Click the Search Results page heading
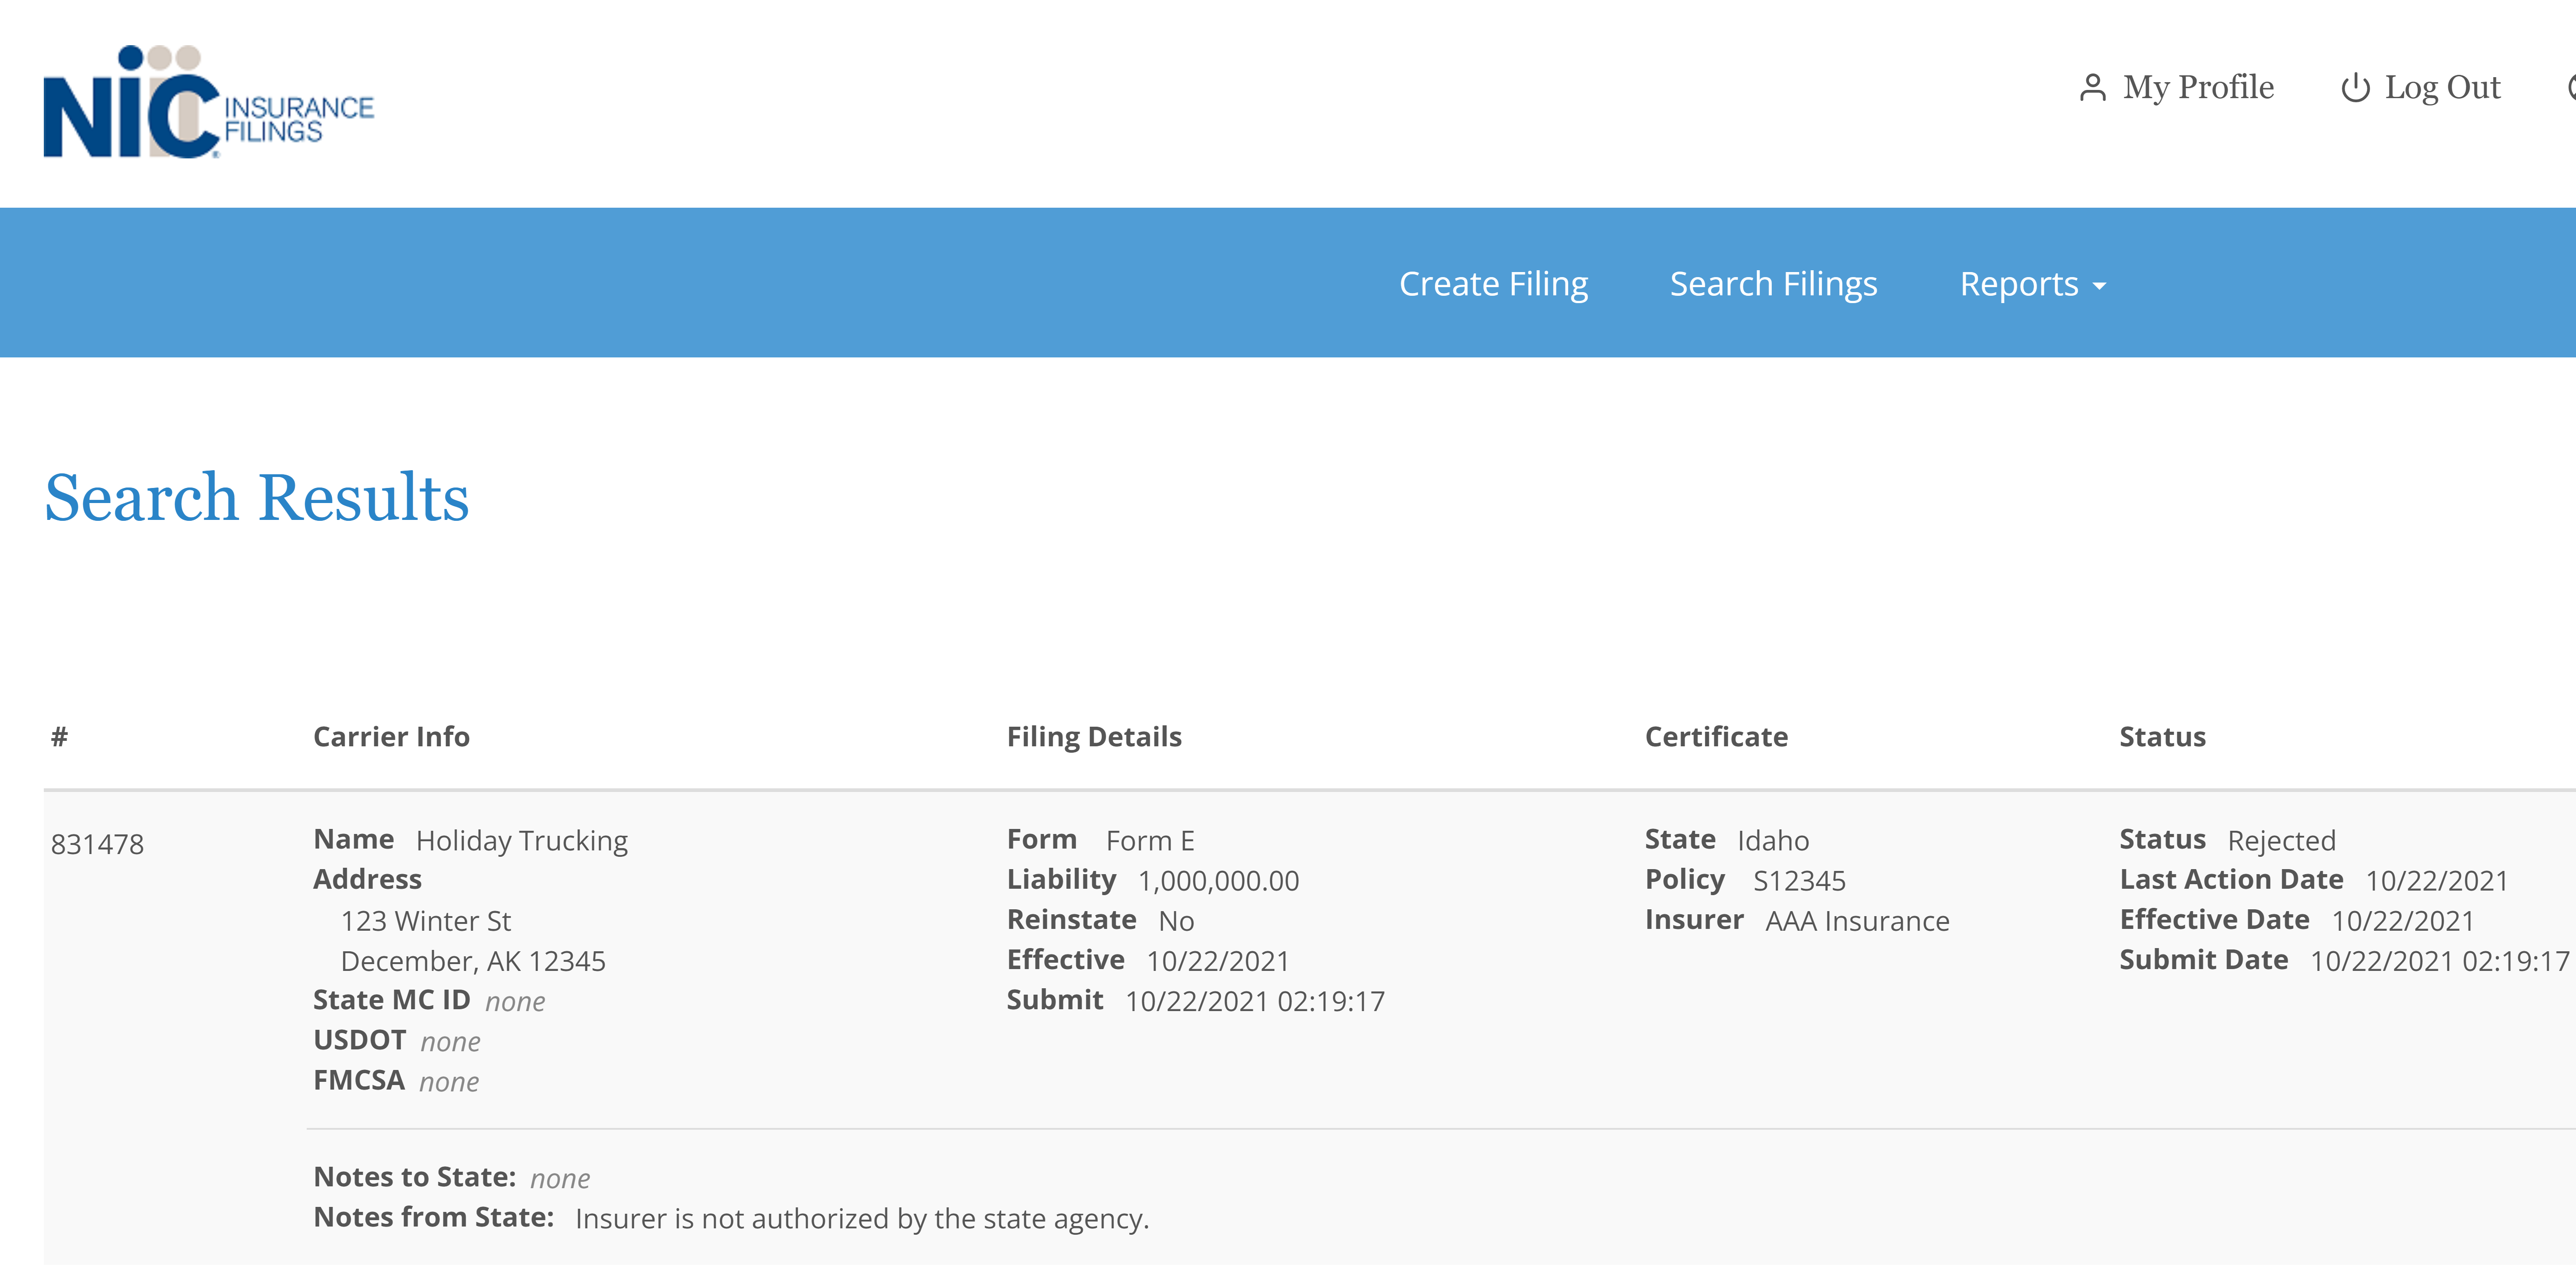Viewport: 2576px width, 1274px height. [x=256, y=497]
